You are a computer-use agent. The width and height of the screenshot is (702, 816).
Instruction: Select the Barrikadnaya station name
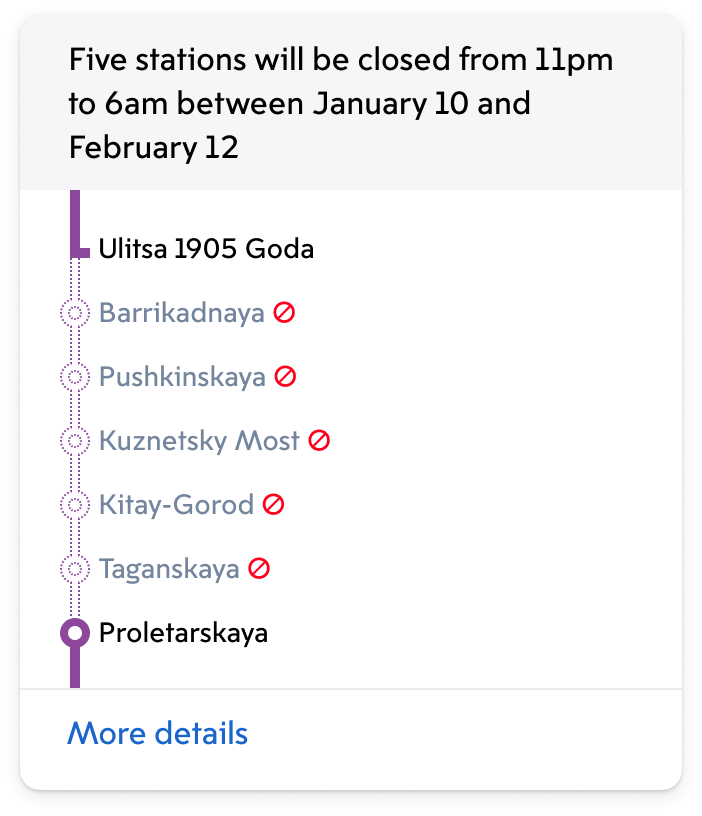pos(181,313)
